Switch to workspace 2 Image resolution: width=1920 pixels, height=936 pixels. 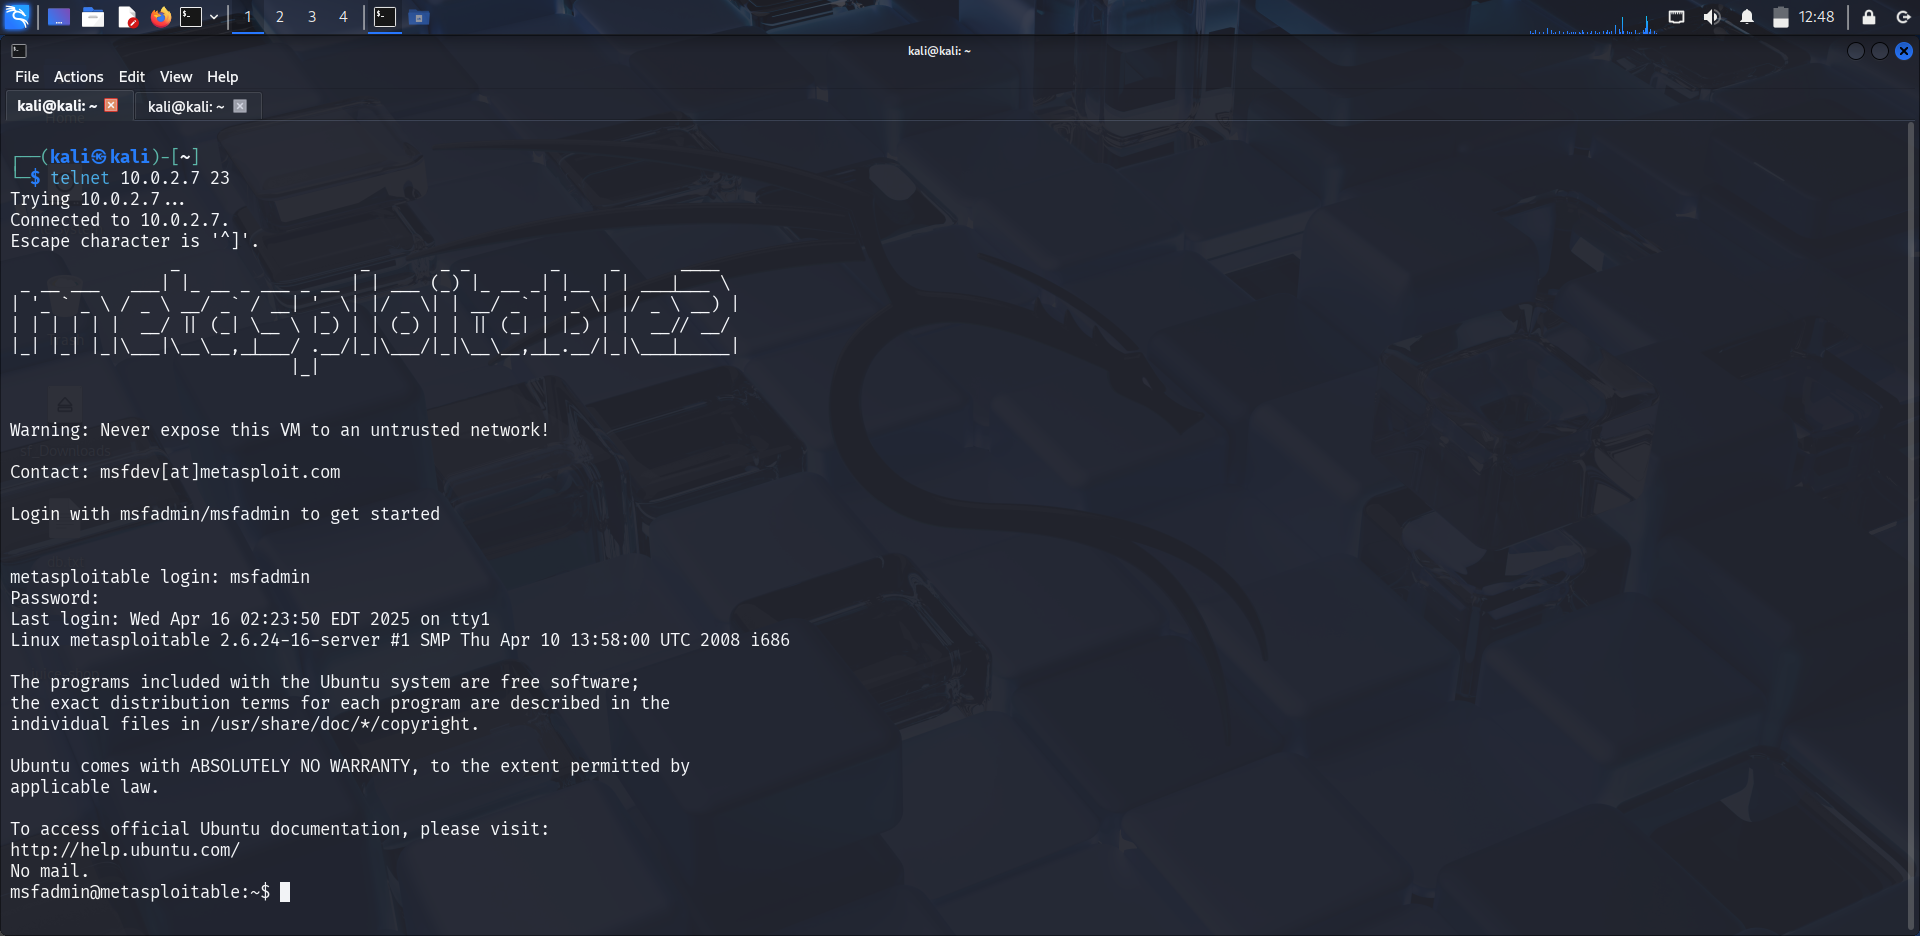pos(280,17)
